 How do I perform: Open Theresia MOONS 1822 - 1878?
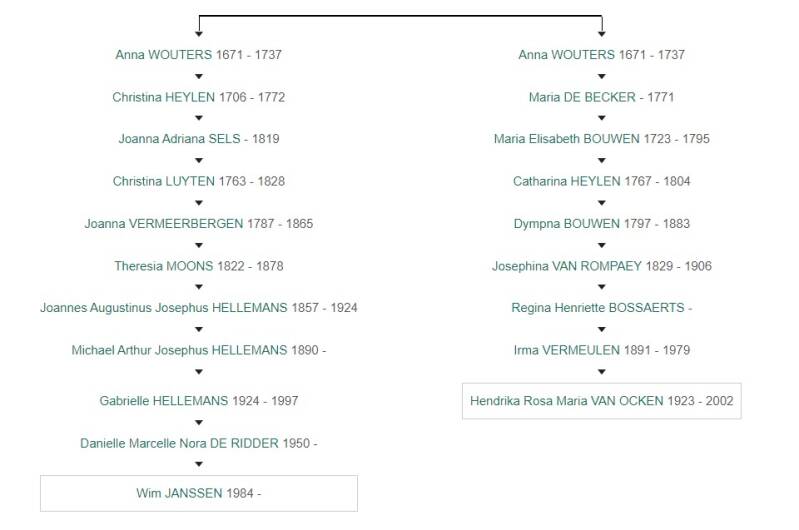click(x=198, y=266)
